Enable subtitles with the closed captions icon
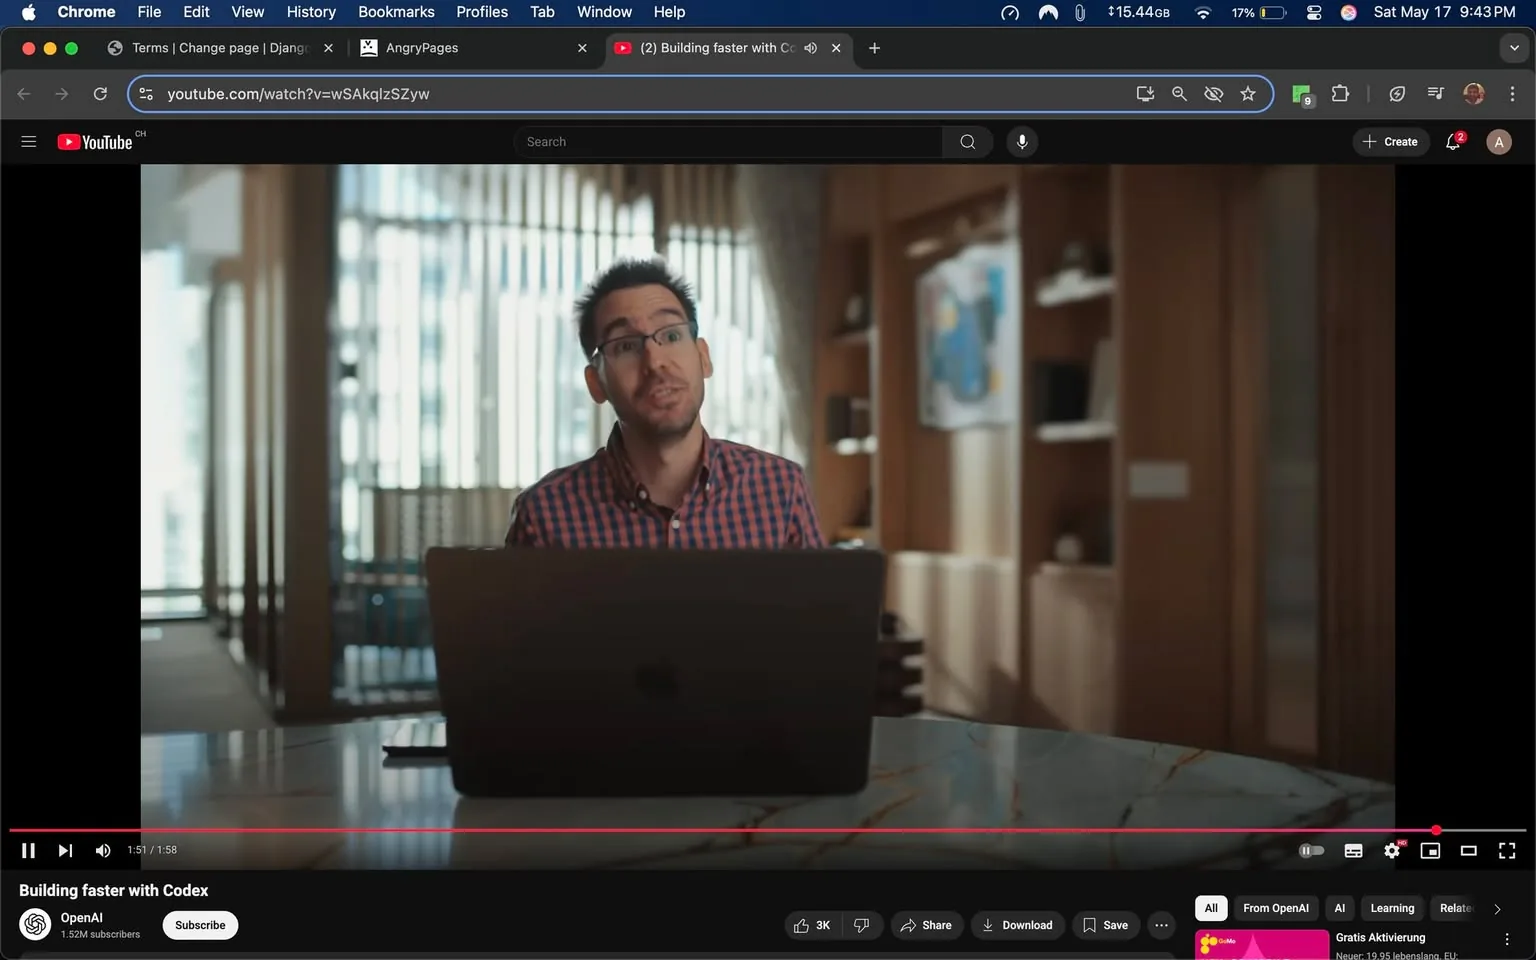 click(x=1352, y=850)
